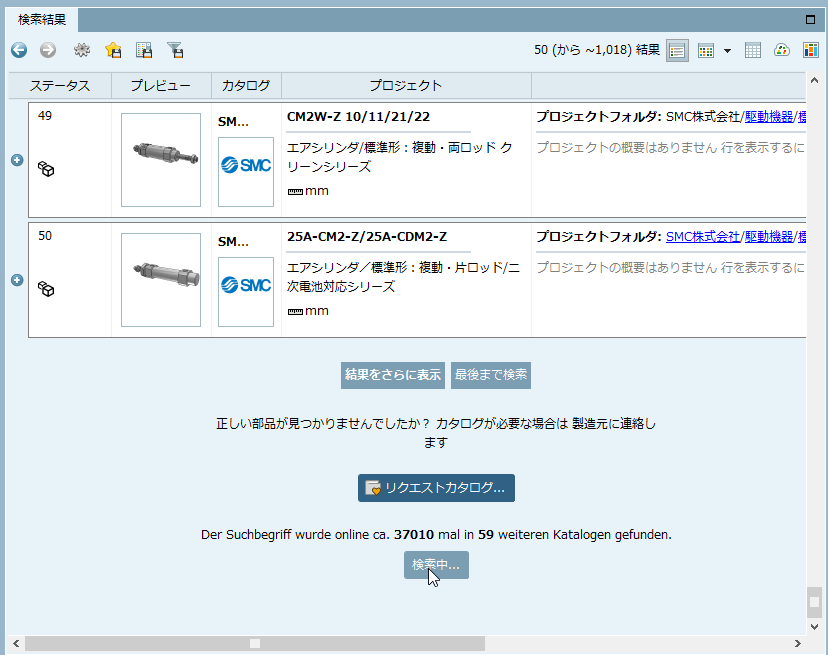Expand result row 50 with plus icon
828x655 pixels.
pyautogui.click(x=17, y=280)
